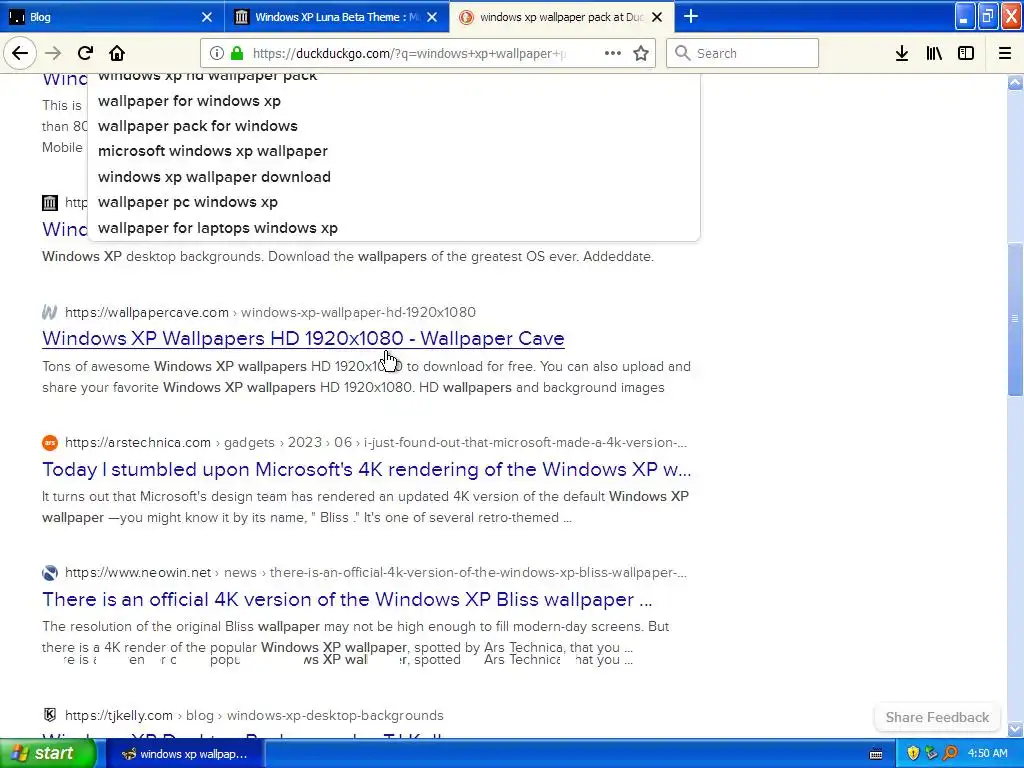Open the Firefox hamburger menu
Screen dimensions: 1024x768
point(1005,53)
